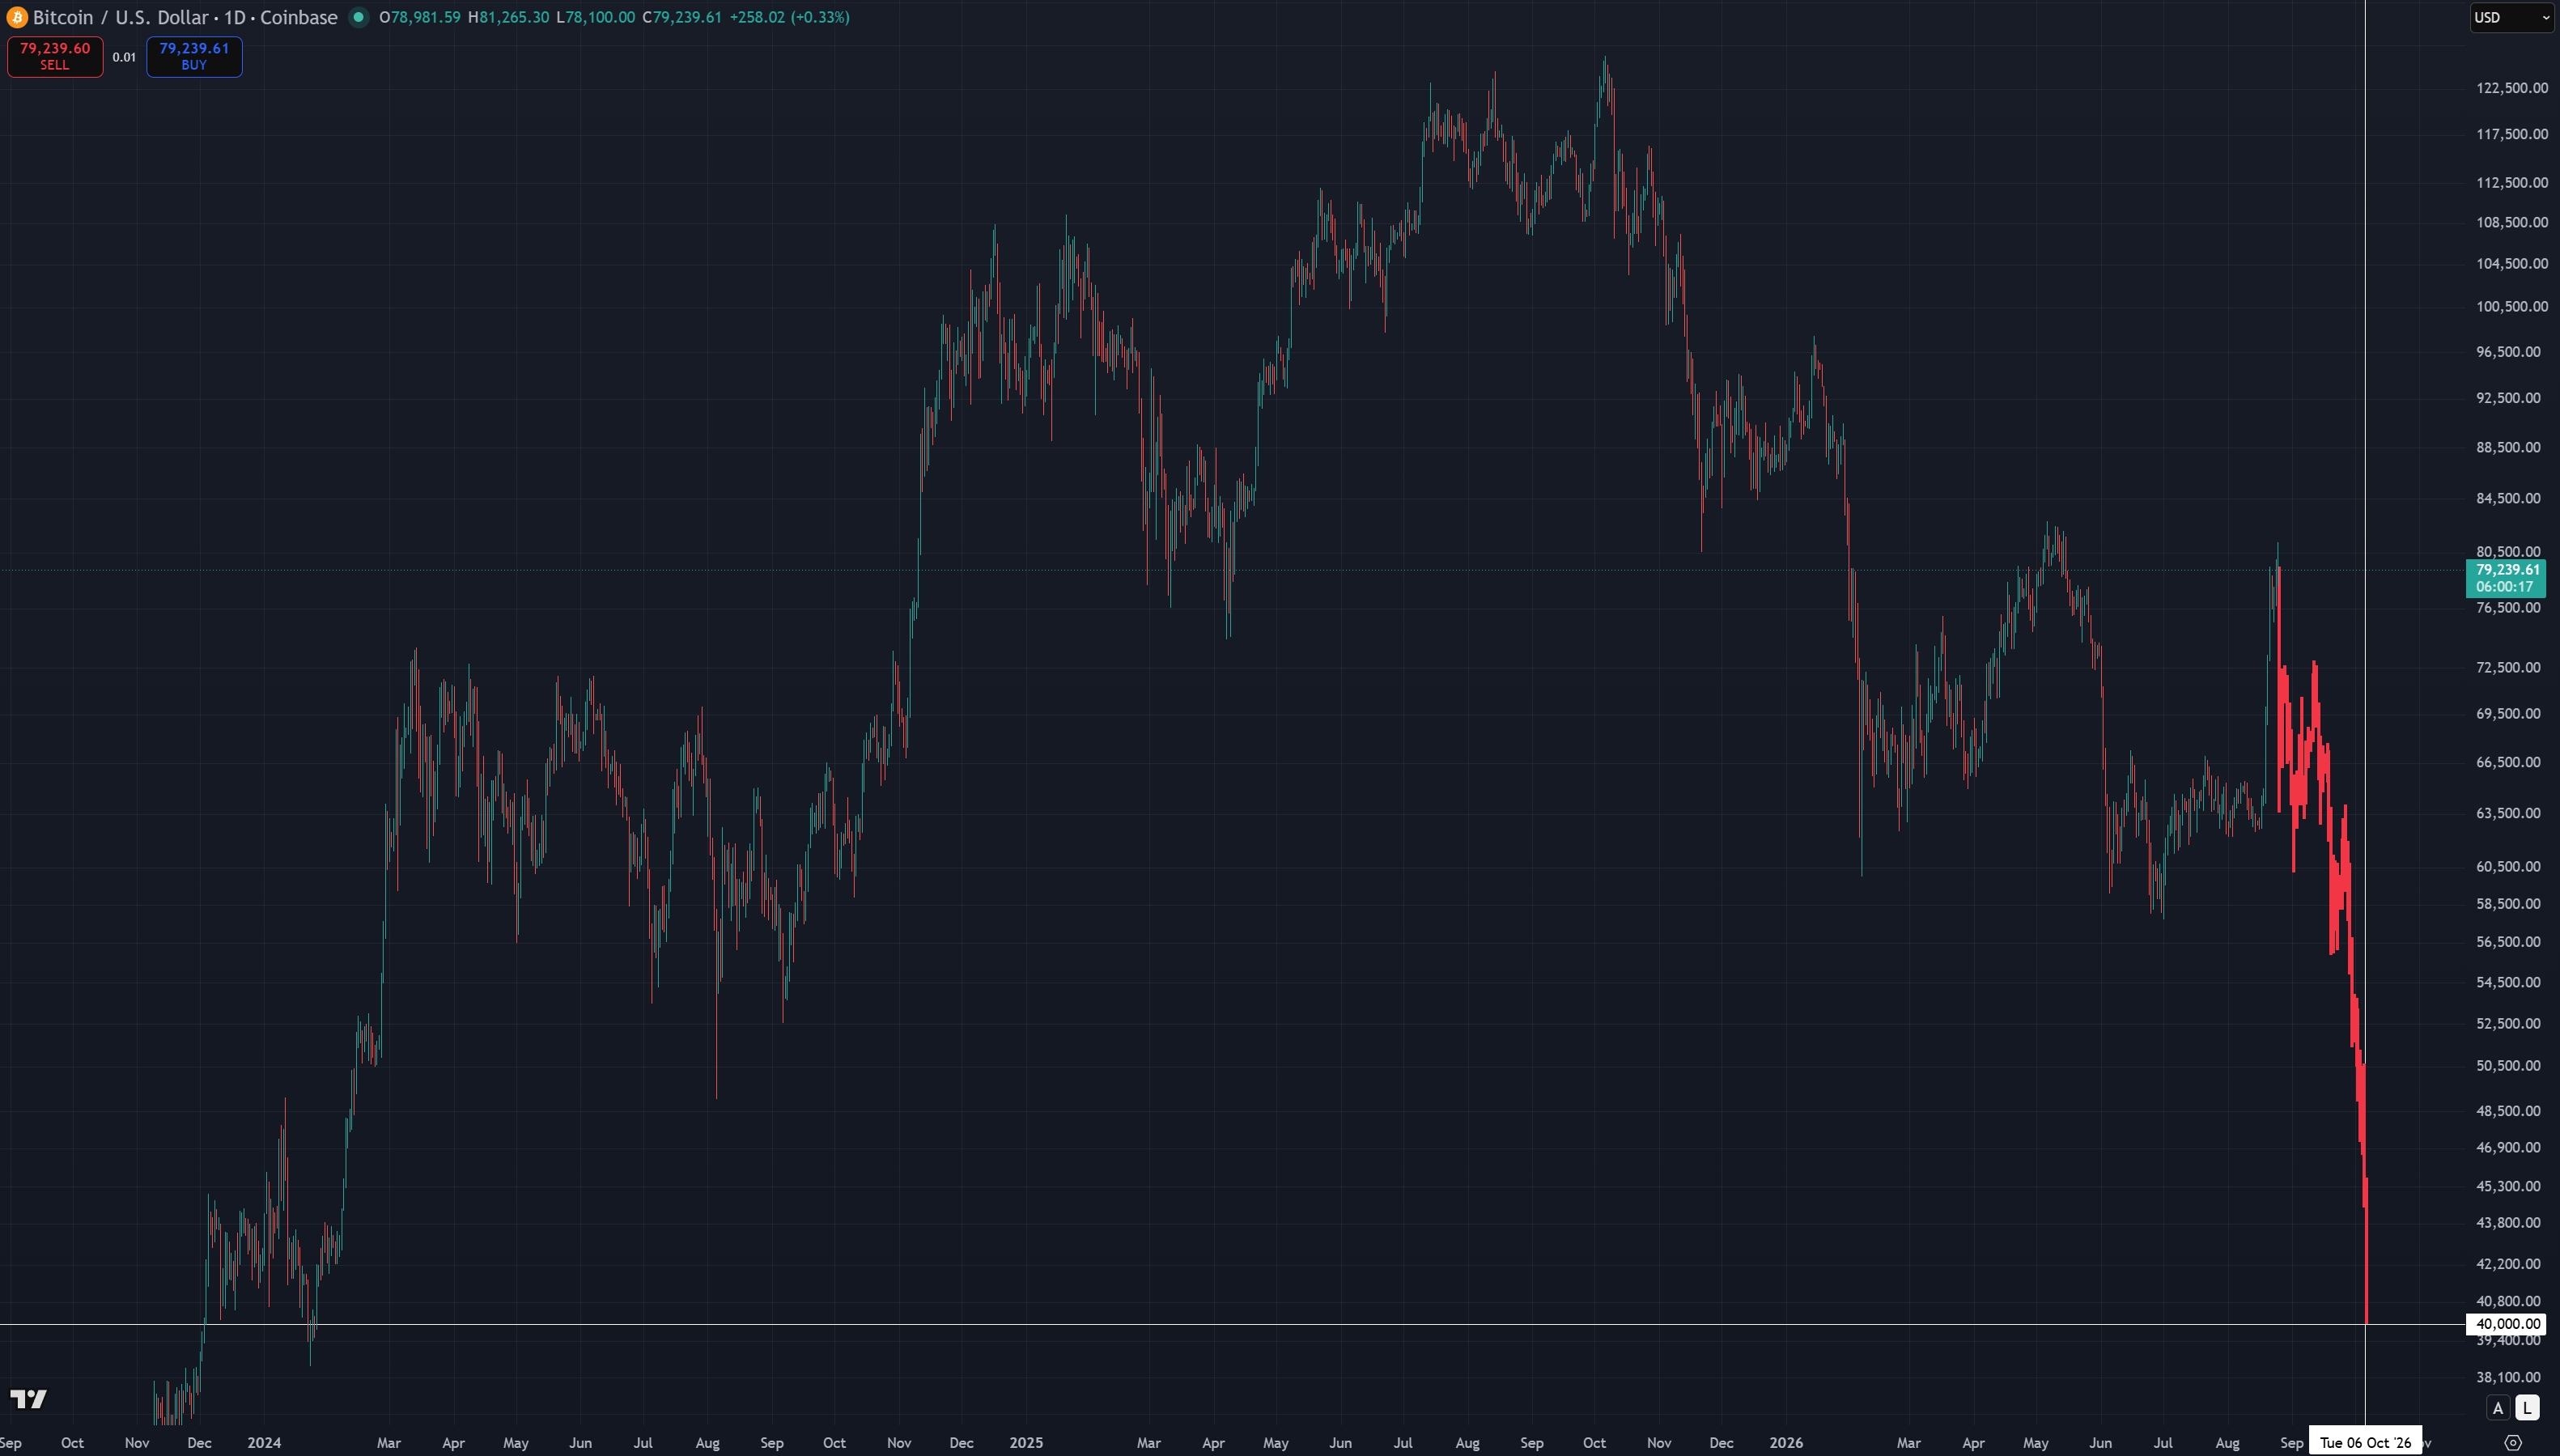Click the 108,500.00 price scale label

[2512, 222]
